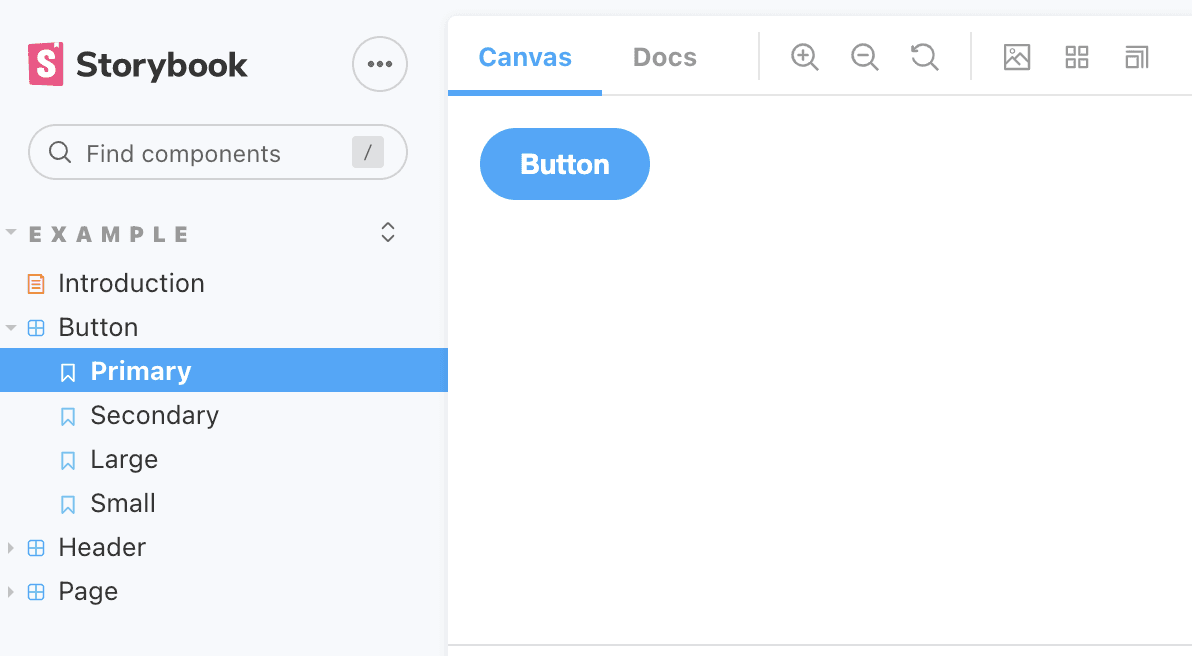The height and width of the screenshot is (656, 1192).
Task: Open the viewport size icon
Action: click(1136, 57)
